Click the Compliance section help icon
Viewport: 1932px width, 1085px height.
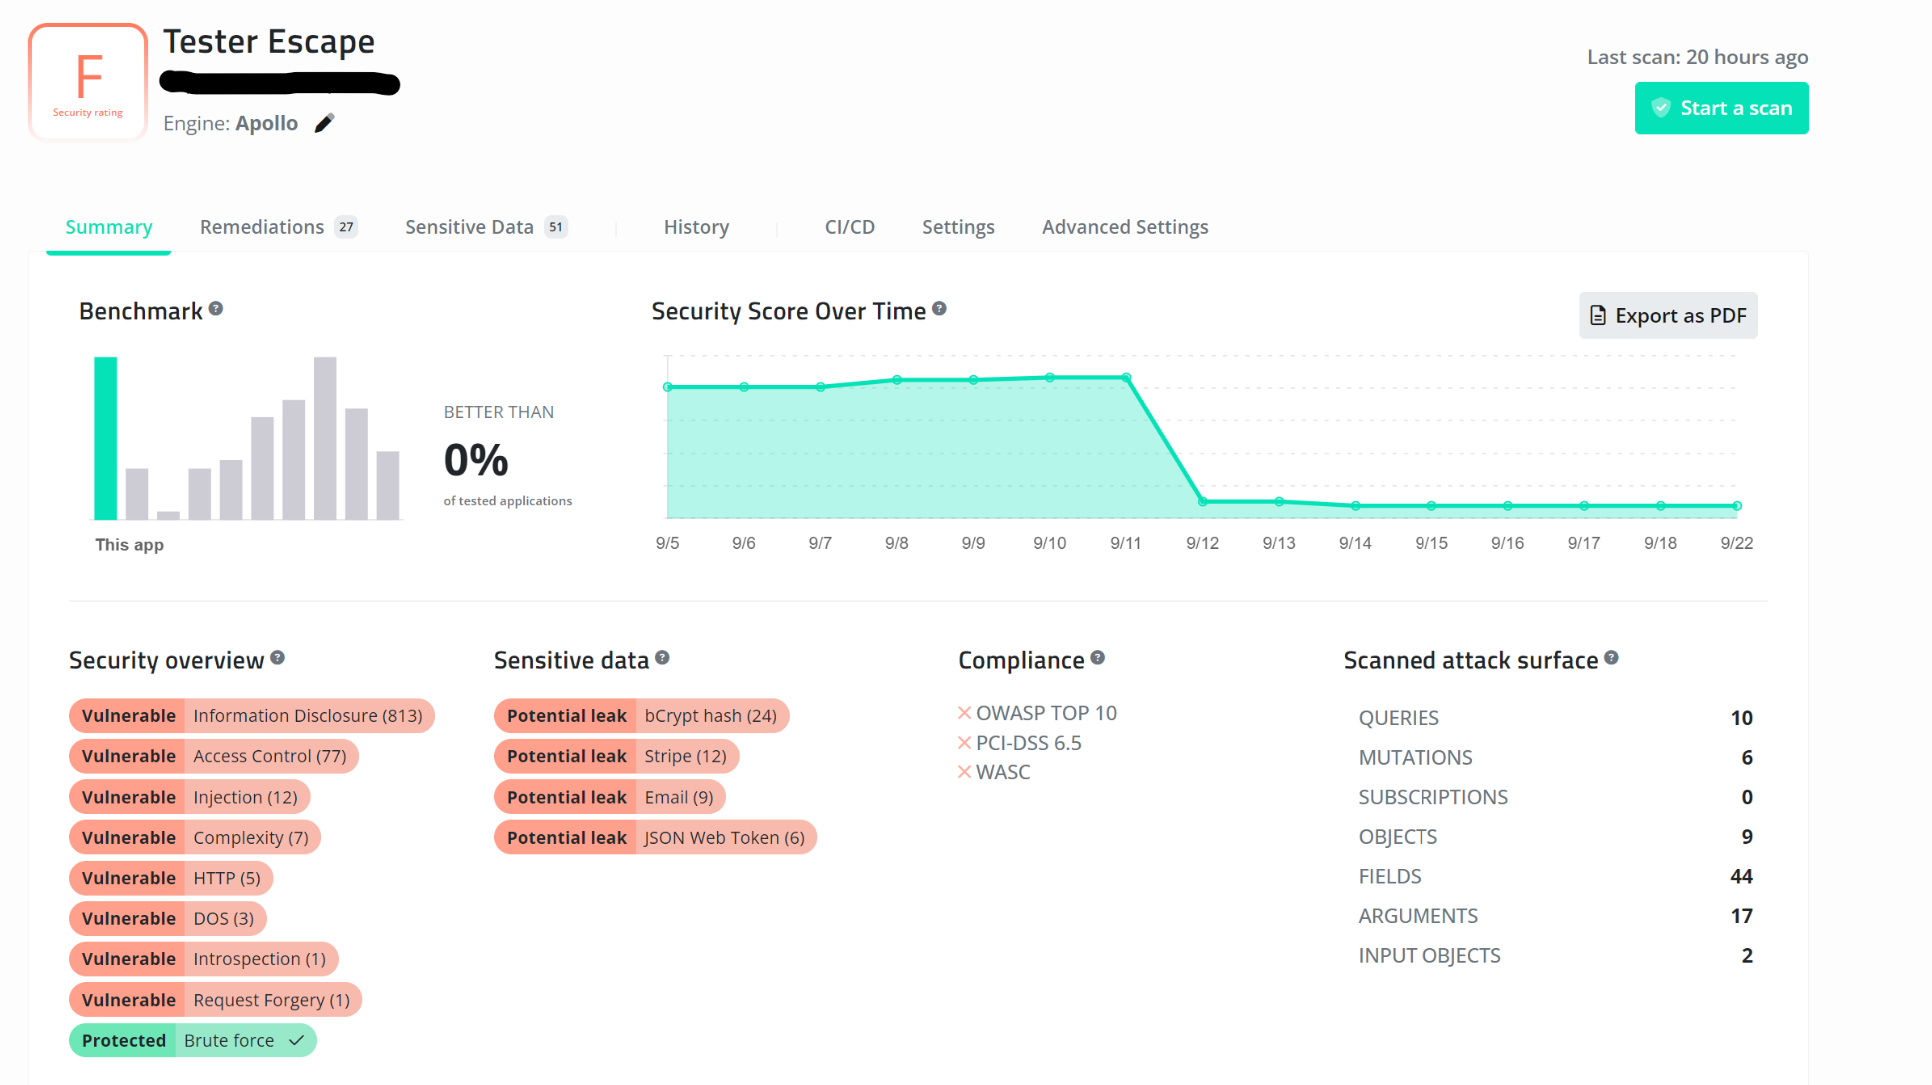coord(1099,657)
